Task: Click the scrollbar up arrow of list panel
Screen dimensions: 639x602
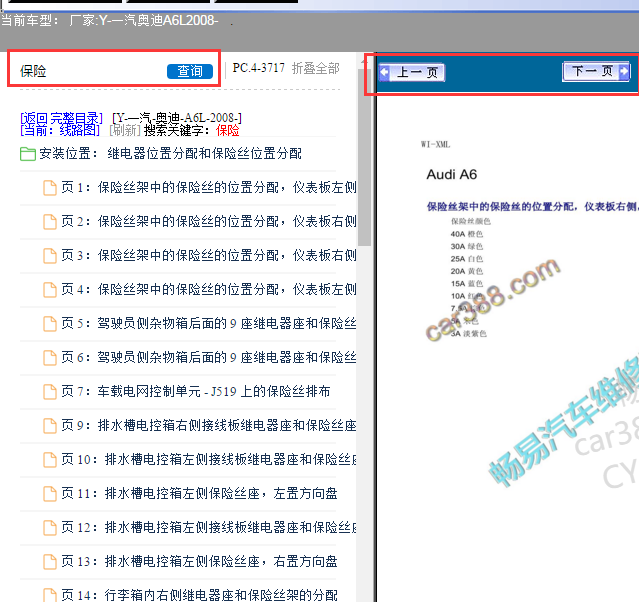Action: coord(363,62)
